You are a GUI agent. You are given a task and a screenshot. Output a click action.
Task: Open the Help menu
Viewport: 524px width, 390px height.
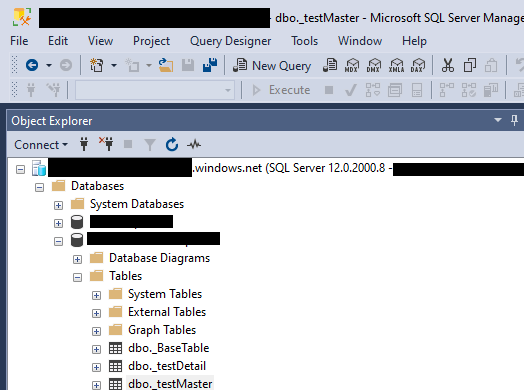coord(414,41)
